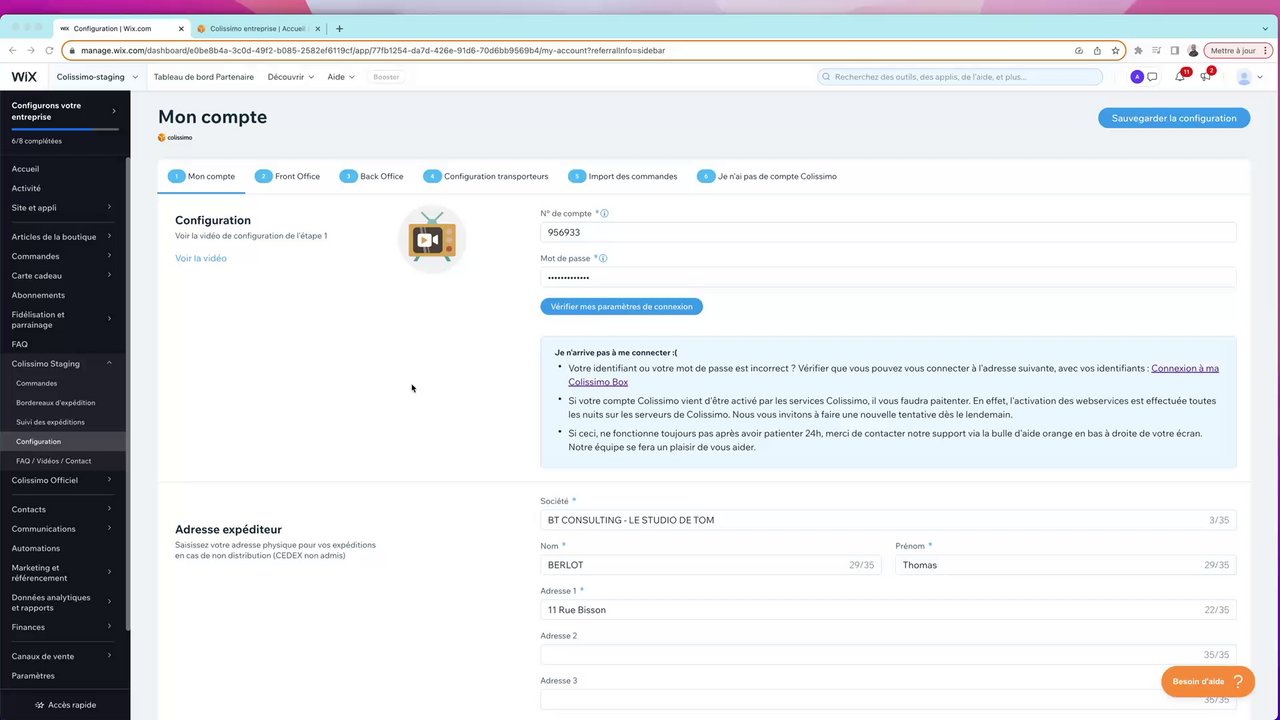Click Vérifier mes paramètres de connexion
Image resolution: width=1280 pixels, height=720 pixels.
pos(621,306)
